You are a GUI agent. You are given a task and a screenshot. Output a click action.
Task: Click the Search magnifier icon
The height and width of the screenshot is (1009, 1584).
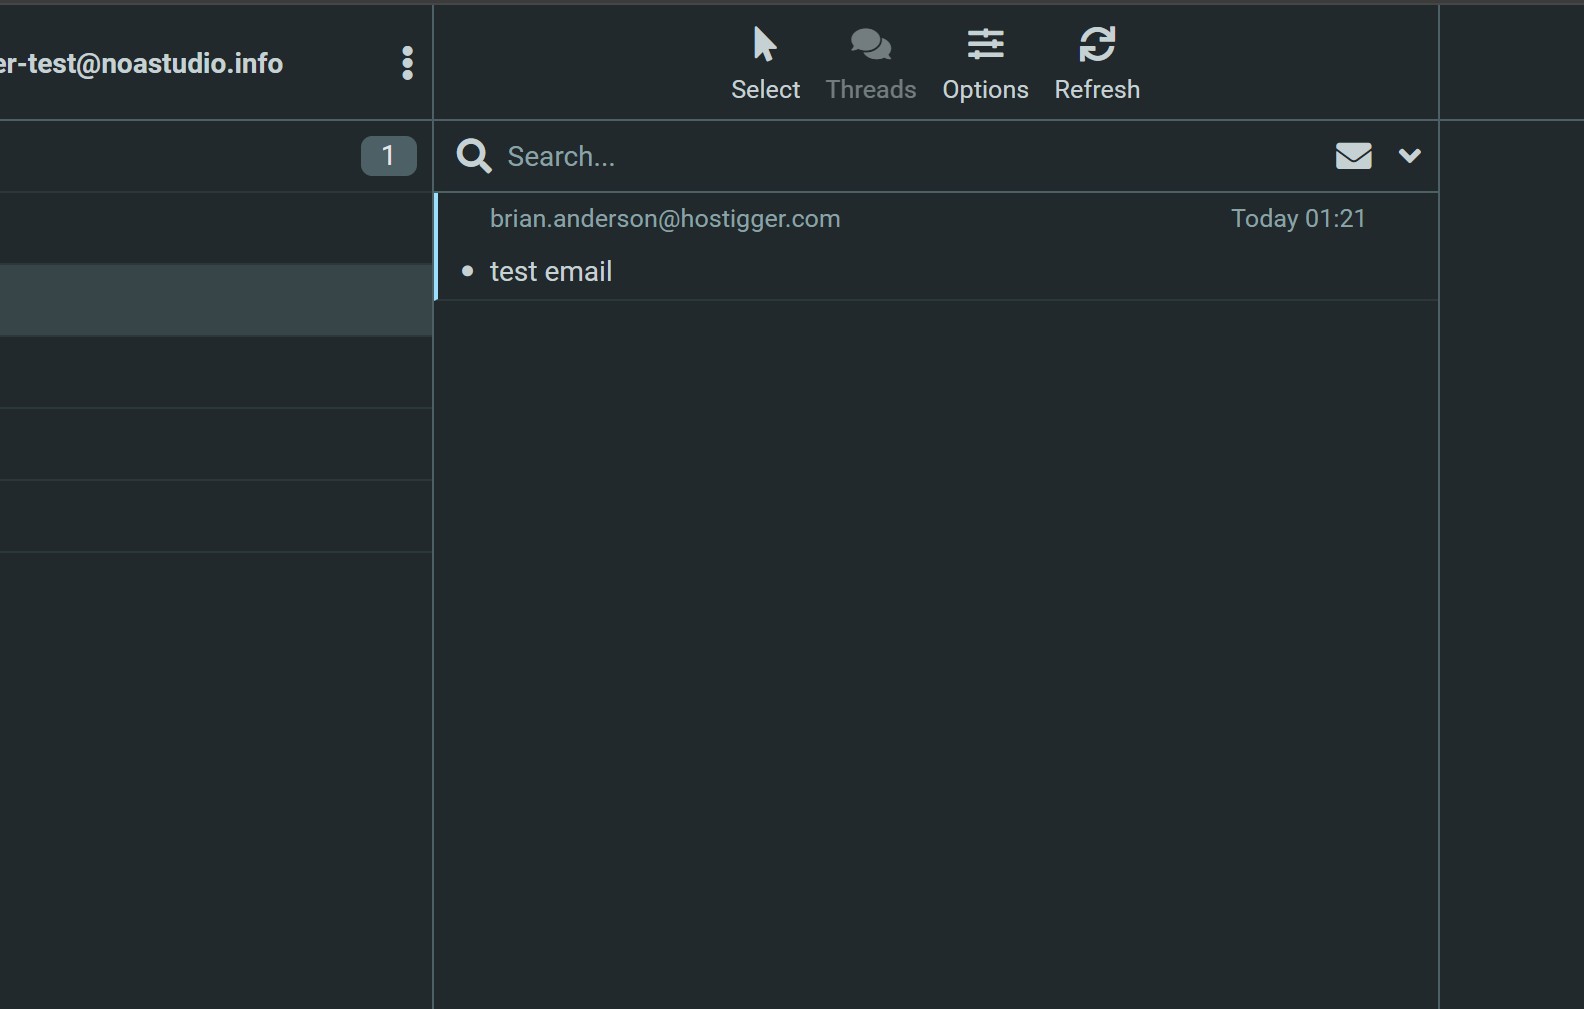(x=474, y=156)
